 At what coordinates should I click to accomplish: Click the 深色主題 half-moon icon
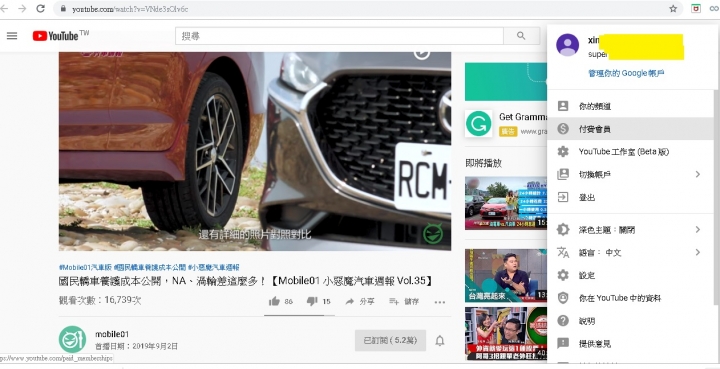click(x=562, y=229)
